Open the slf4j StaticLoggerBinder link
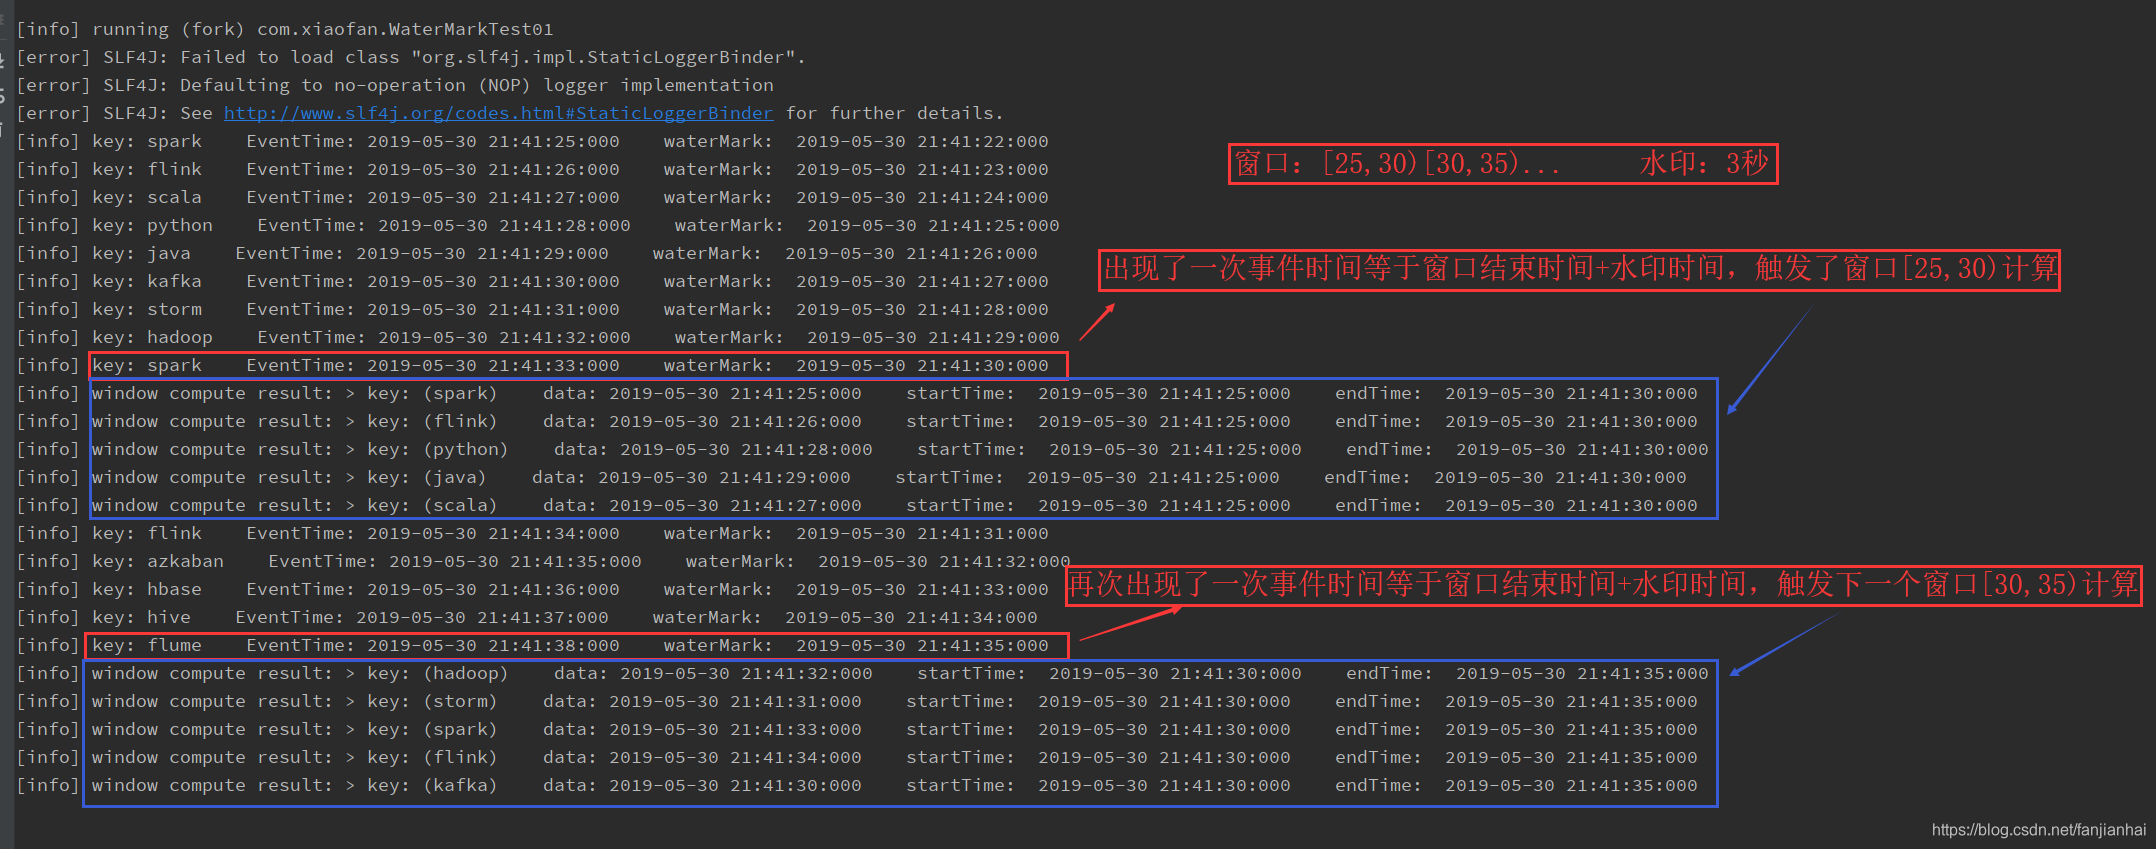The image size is (2156, 849). click(x=498, y=113)
